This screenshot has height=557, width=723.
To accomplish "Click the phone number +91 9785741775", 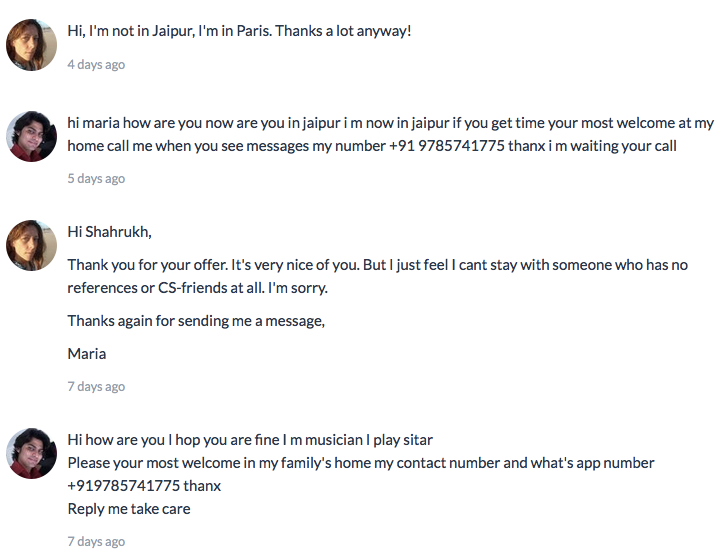I will click(447, 146).
